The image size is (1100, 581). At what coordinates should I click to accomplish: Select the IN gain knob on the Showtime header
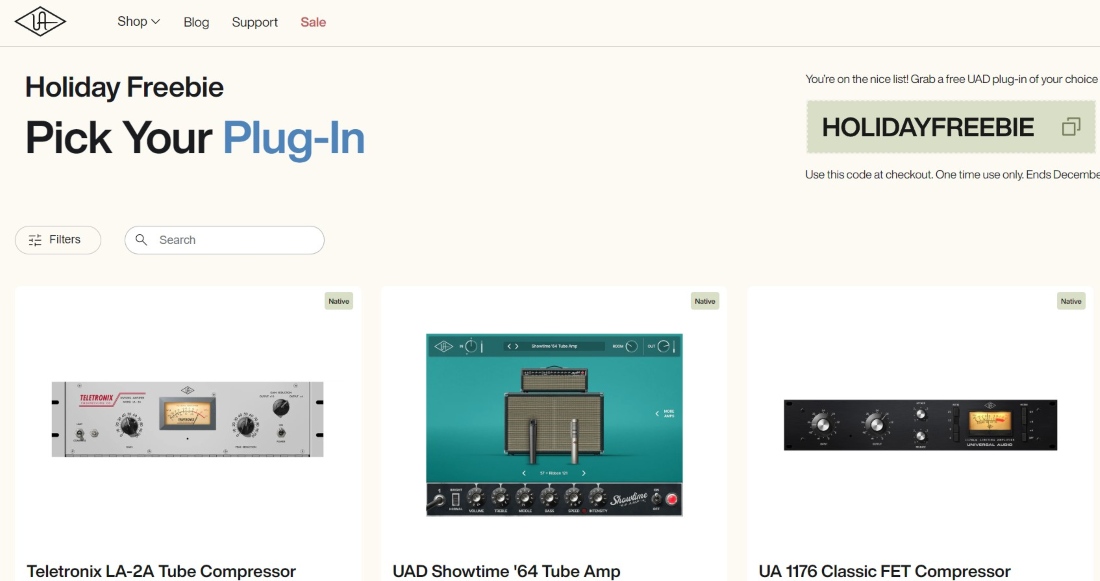470,344
